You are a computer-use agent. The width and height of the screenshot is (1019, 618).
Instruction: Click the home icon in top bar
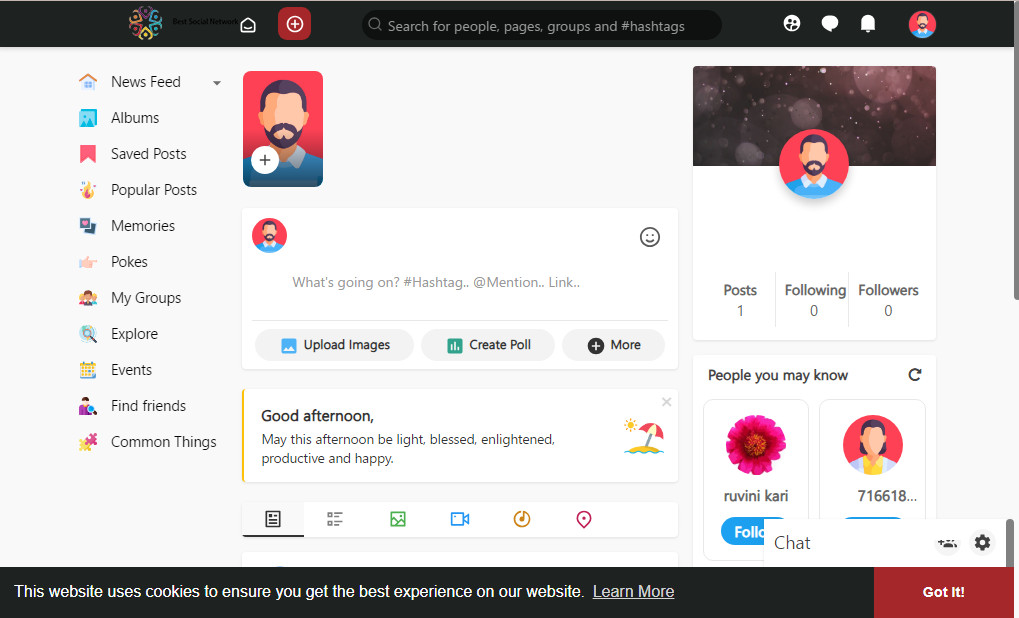tap(248, 25)
